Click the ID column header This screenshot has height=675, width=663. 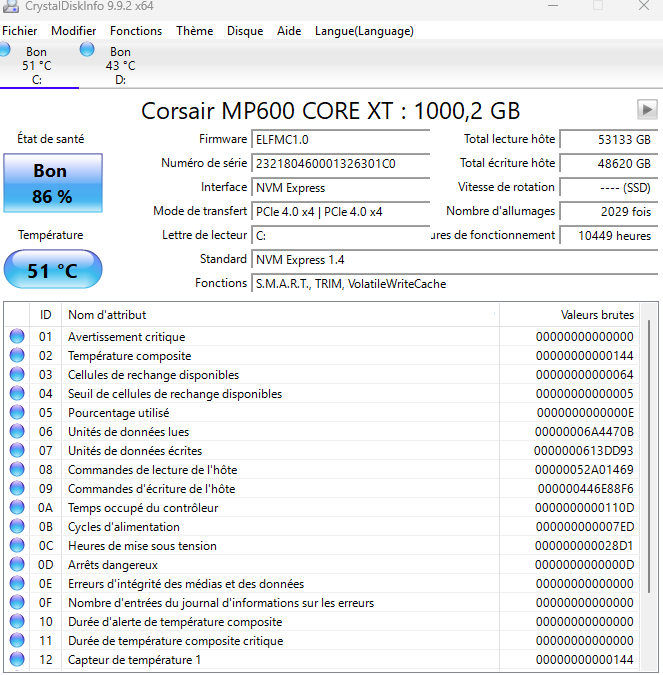click(x=46, y=315)
